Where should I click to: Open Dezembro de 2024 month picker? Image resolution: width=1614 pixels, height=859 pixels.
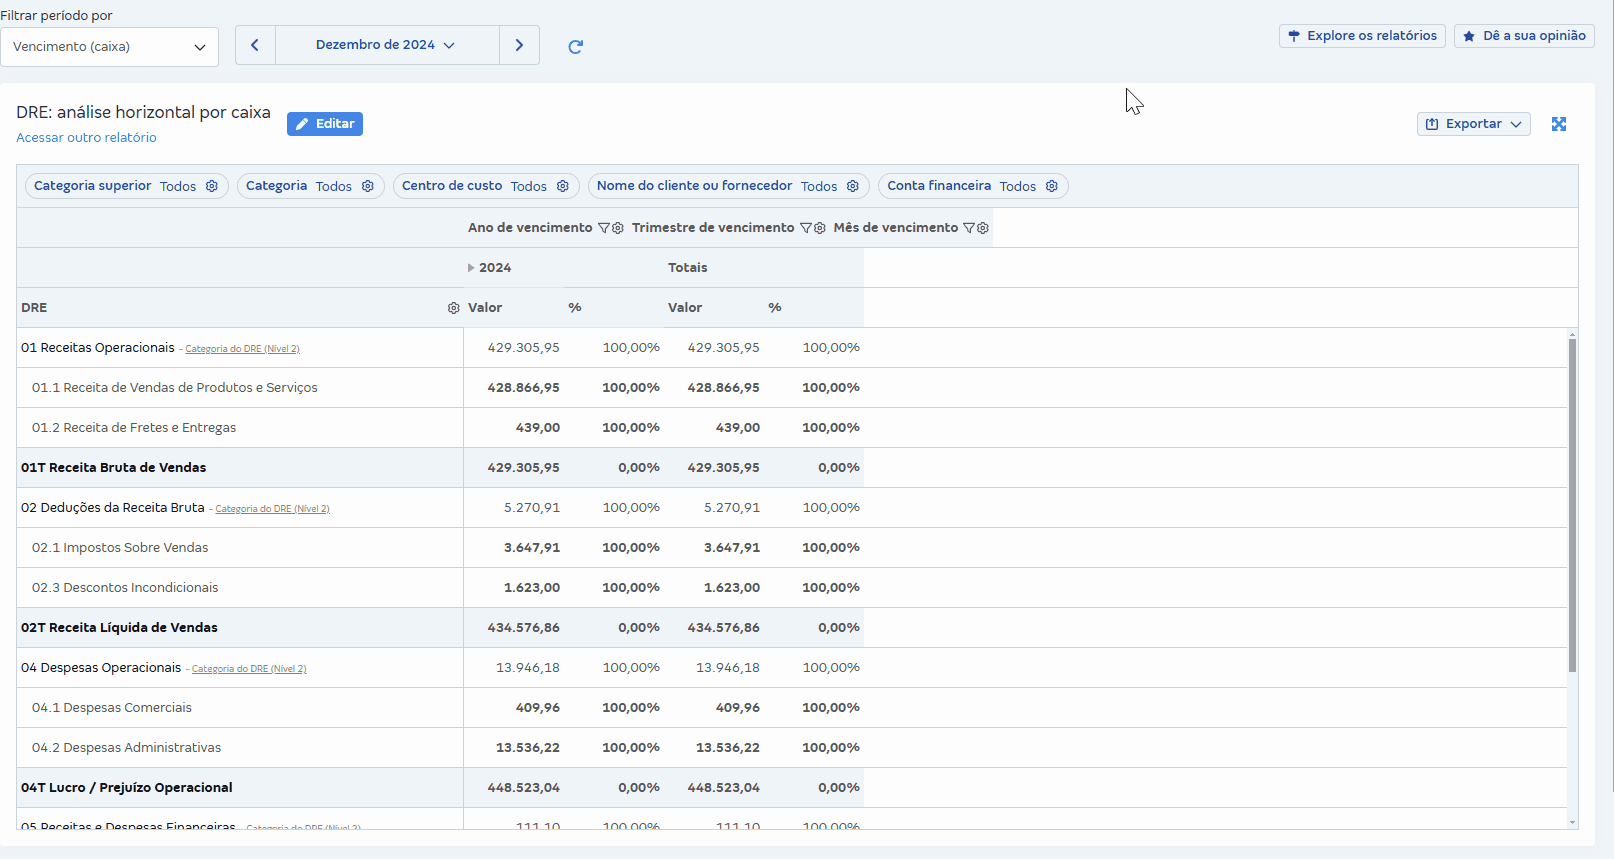(386, 45)
